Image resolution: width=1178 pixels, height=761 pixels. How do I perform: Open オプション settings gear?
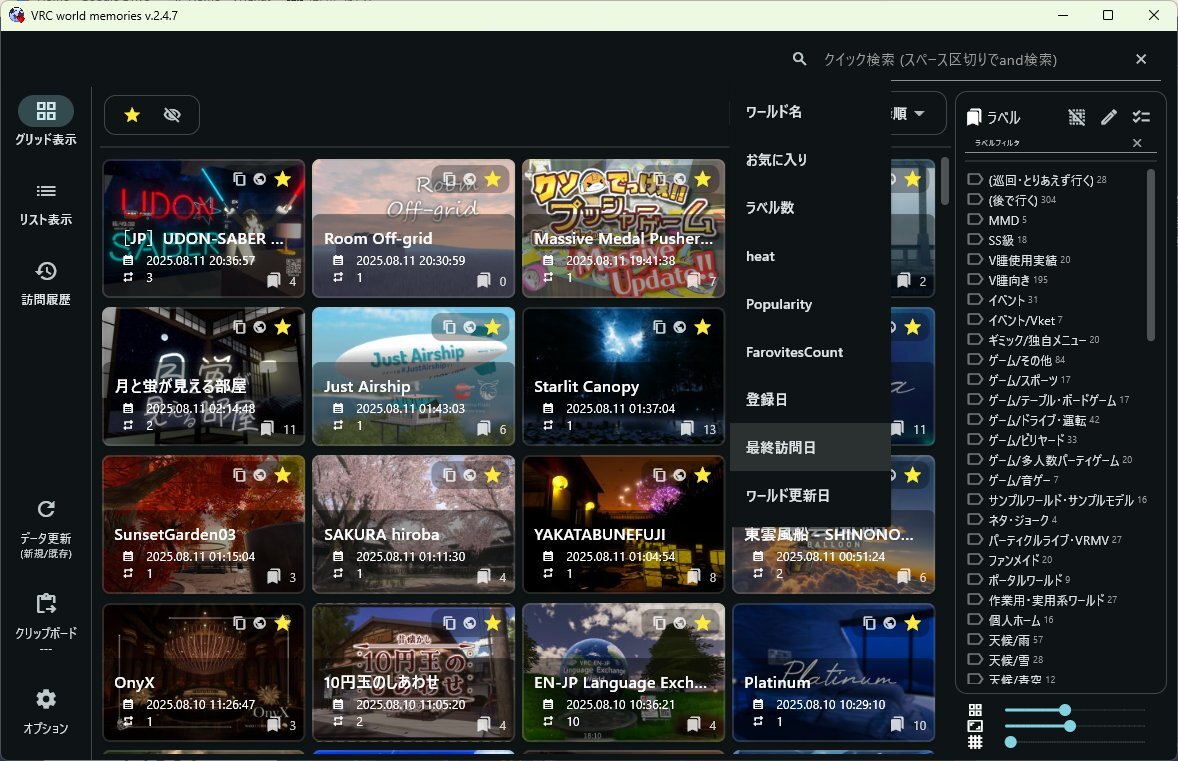(x=46, y=699)
